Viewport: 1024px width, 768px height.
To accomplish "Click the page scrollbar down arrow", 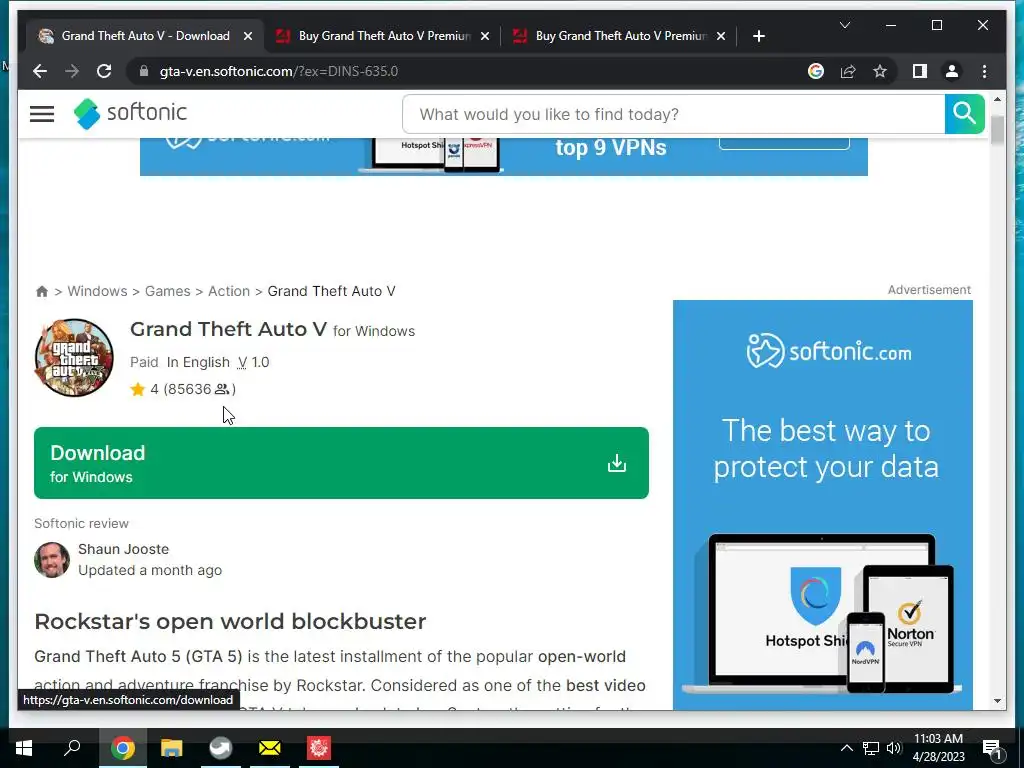I will click(997, 701).
